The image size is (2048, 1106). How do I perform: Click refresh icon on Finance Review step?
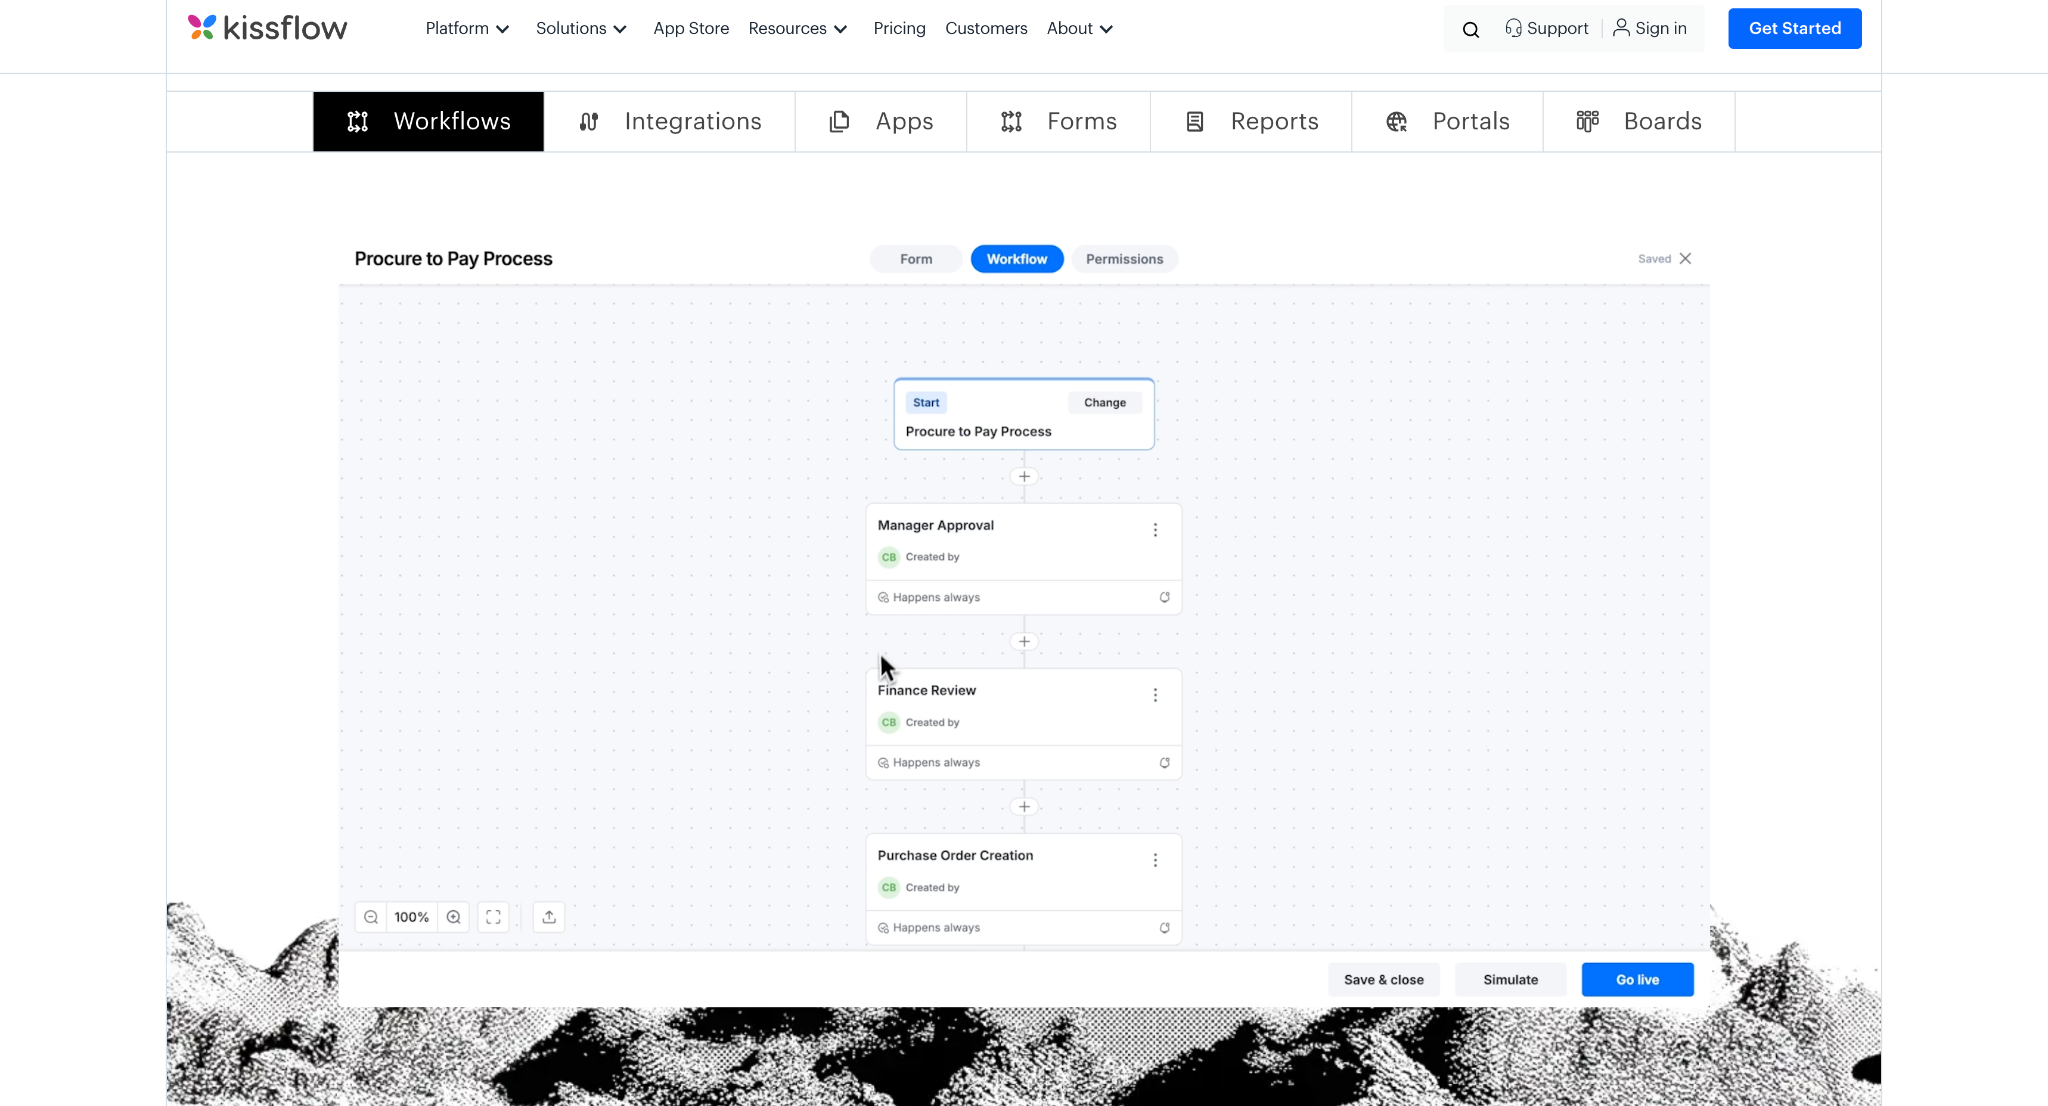click(1164, 763)
